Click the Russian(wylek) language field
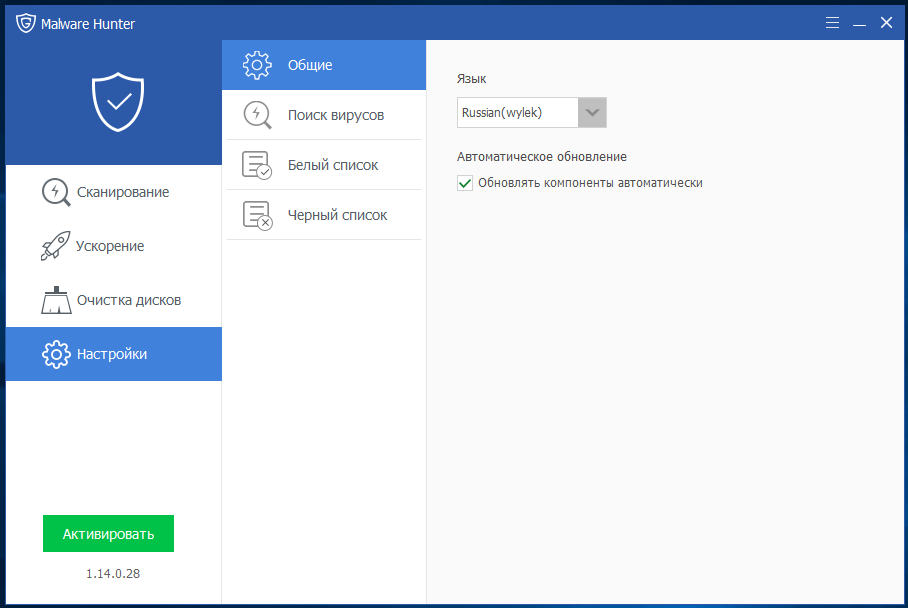 [x=518, y=112]
